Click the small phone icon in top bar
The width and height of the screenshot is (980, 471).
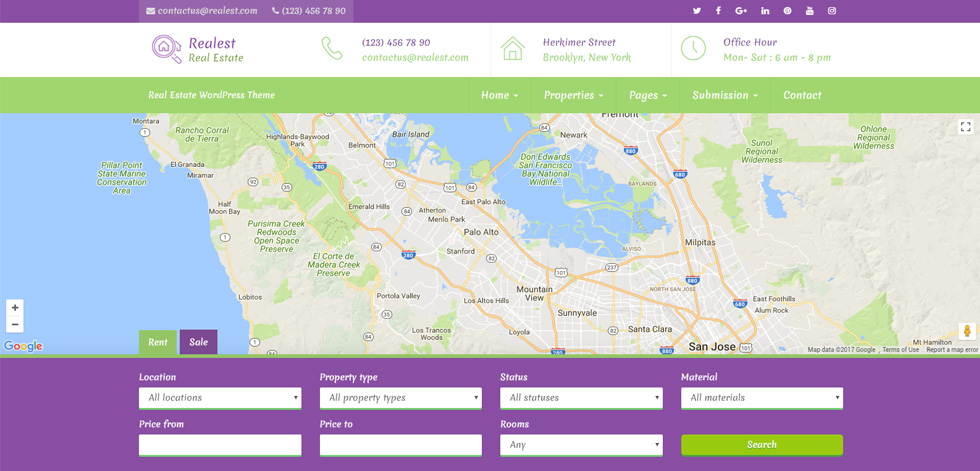pyautogui.click(x=276, y=11)
